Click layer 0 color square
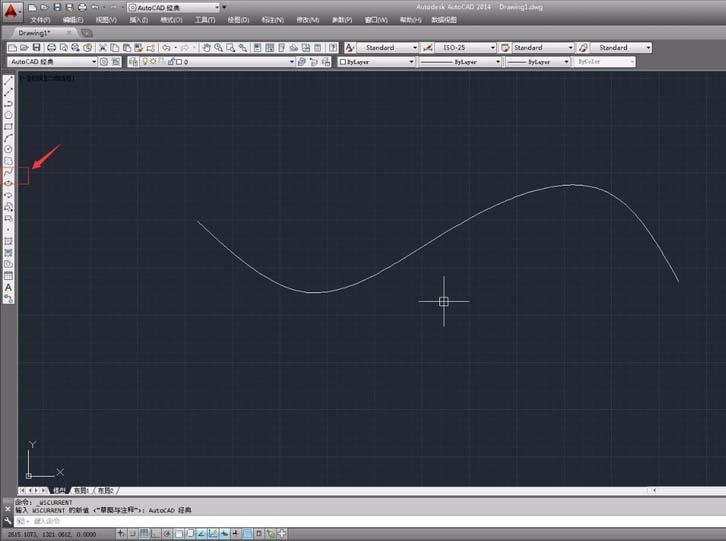 179,62
